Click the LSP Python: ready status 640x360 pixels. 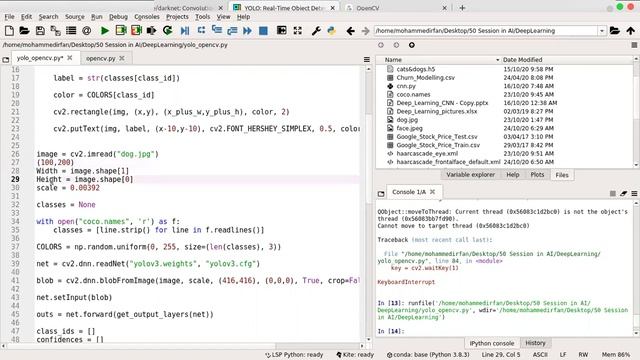pos(294,355)
